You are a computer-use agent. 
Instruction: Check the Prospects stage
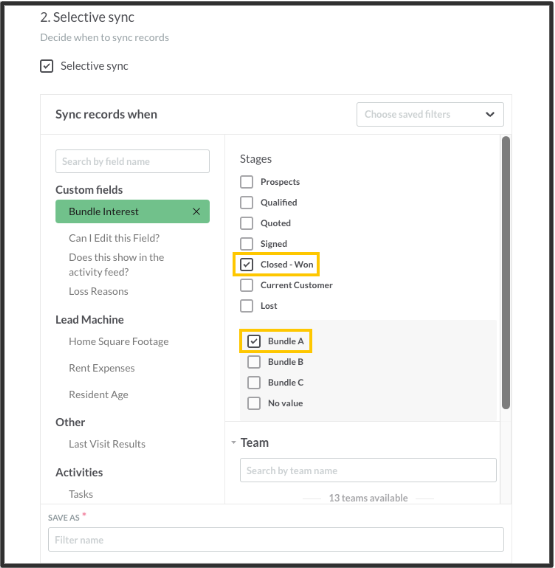pyautogui.click(x=247, y=182)
